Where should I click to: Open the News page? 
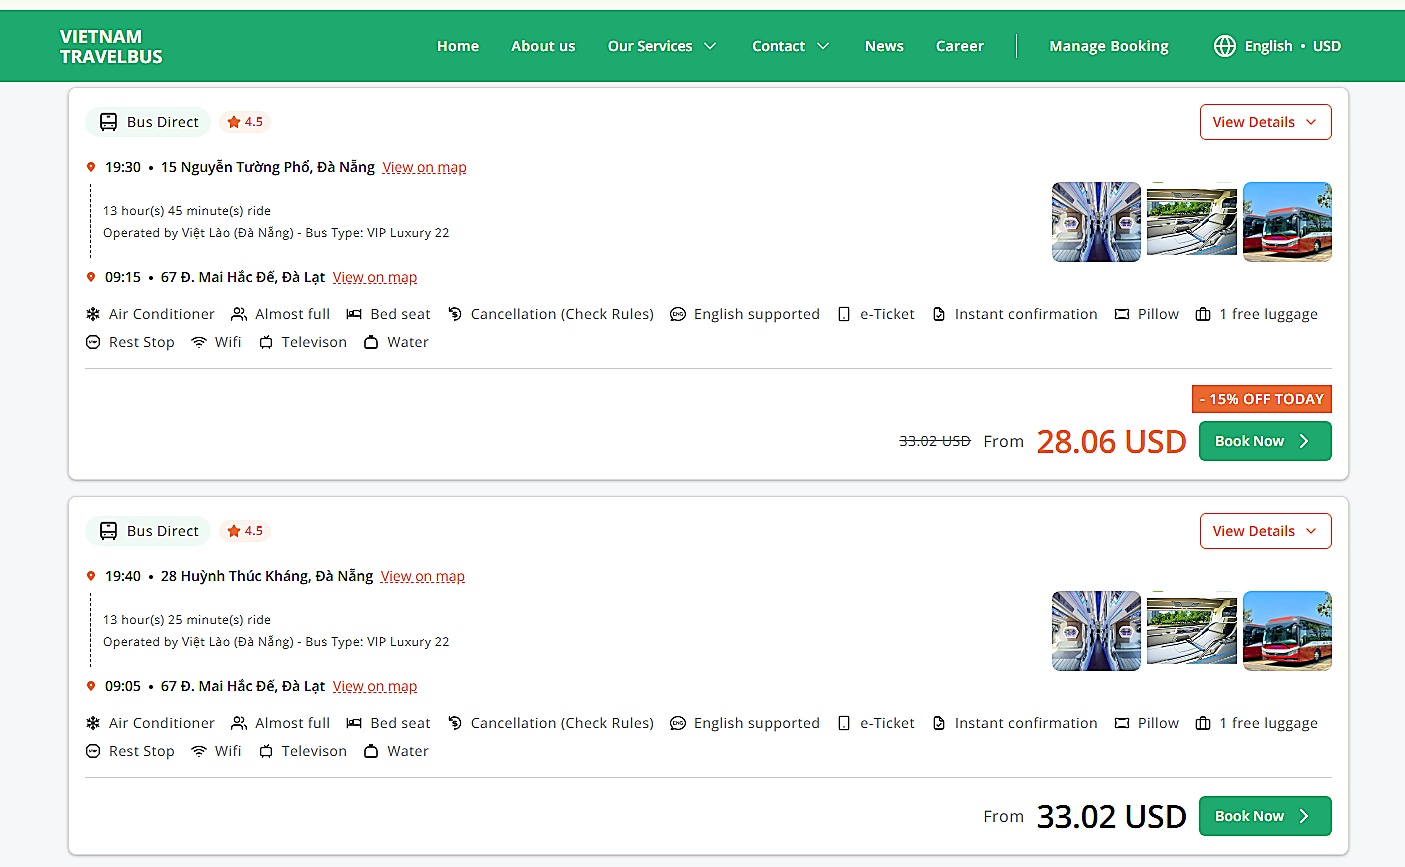pos(884,46)
